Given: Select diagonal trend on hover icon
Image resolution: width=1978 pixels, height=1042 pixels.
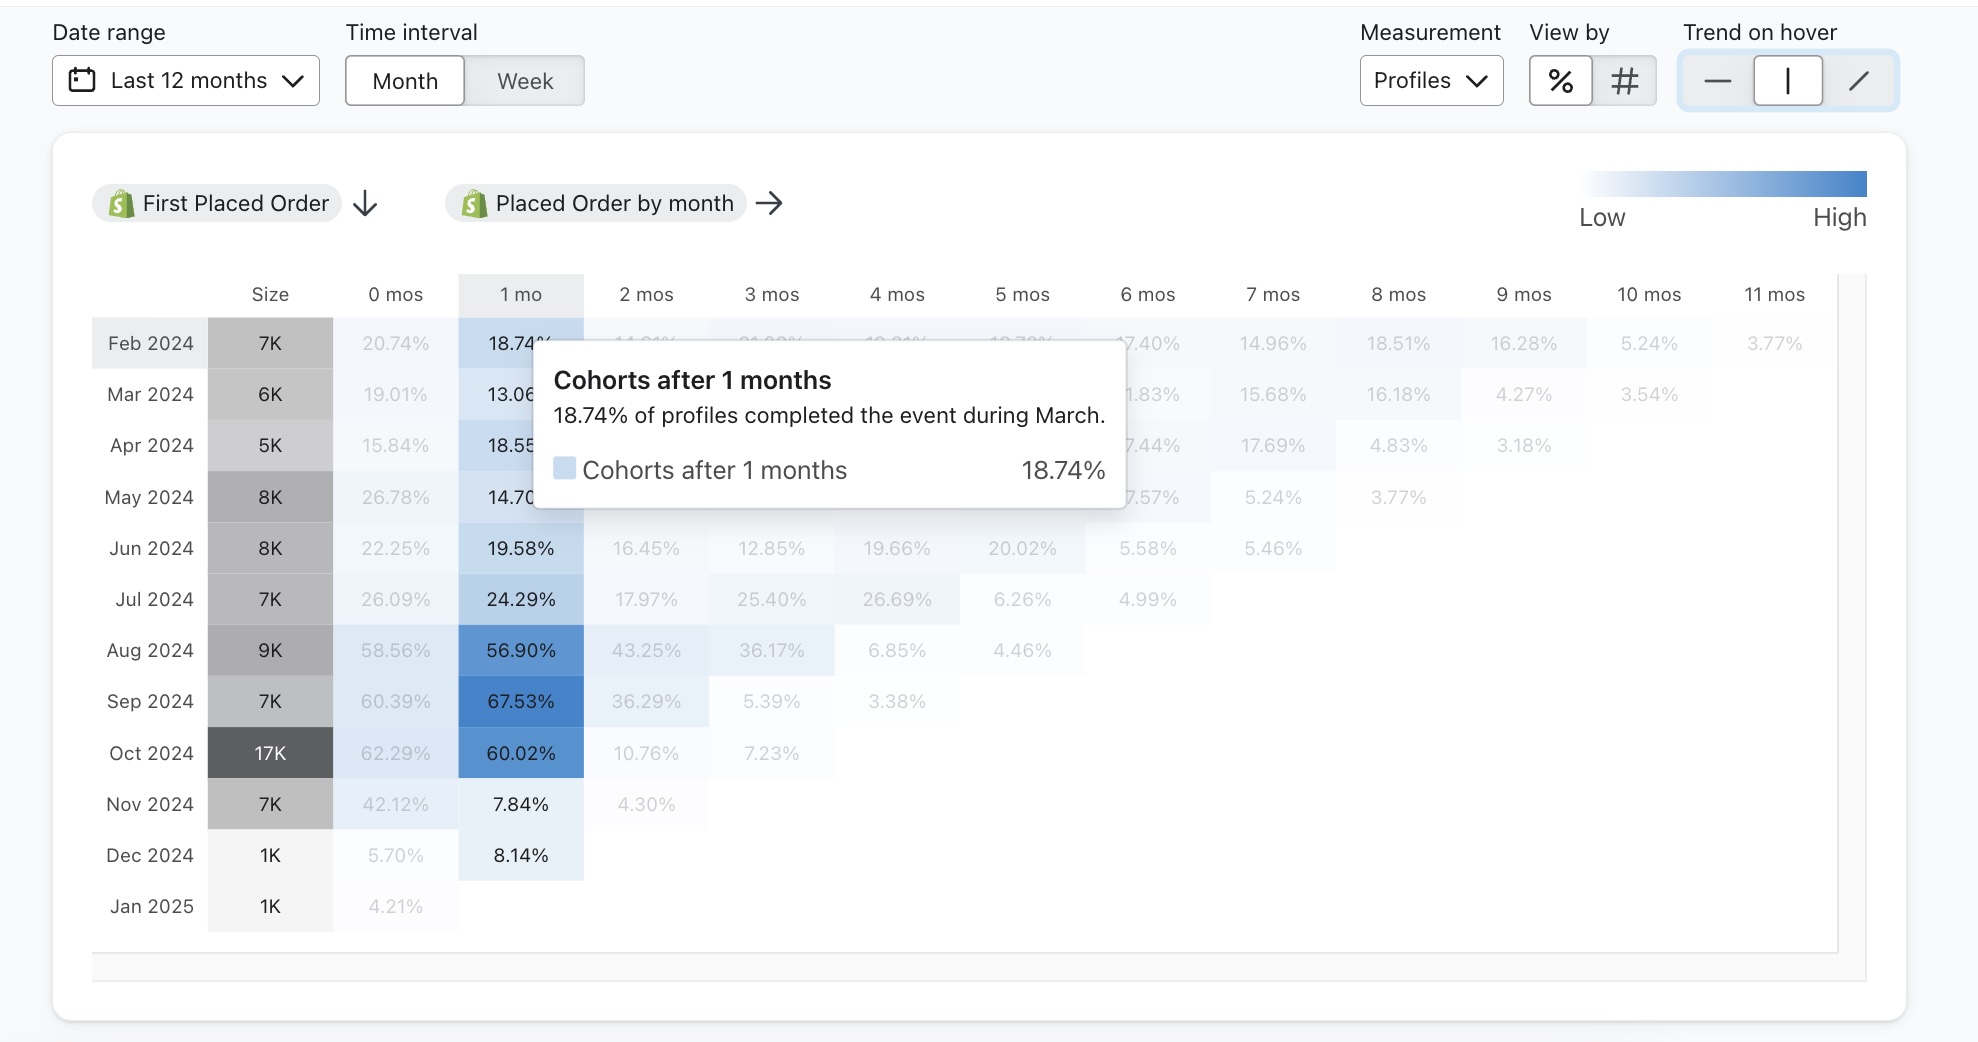Looking at the screenshot, I should (1858, 81).
